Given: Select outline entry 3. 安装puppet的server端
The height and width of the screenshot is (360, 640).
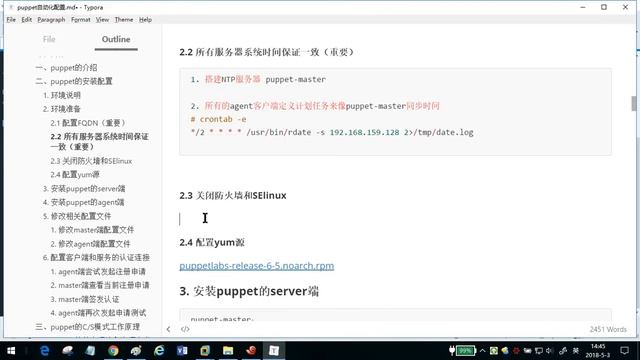Looking at the screenshot, I should pos(84,189).
